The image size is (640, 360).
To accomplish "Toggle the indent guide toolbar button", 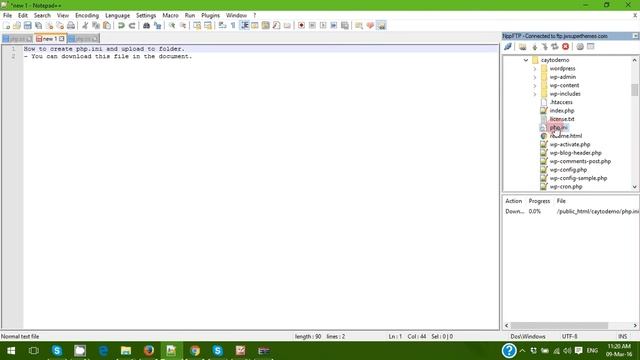I will pos(244,25).
